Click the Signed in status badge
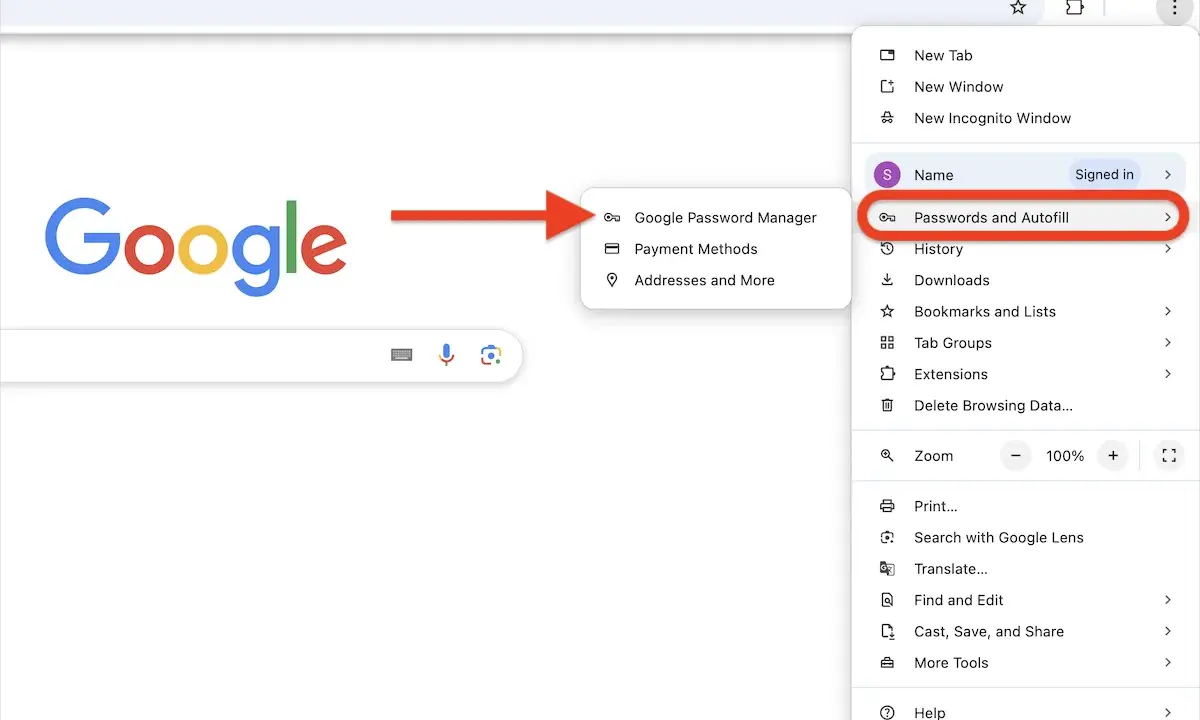The width and height of the screenshot is (1200, 720). 1104,175
